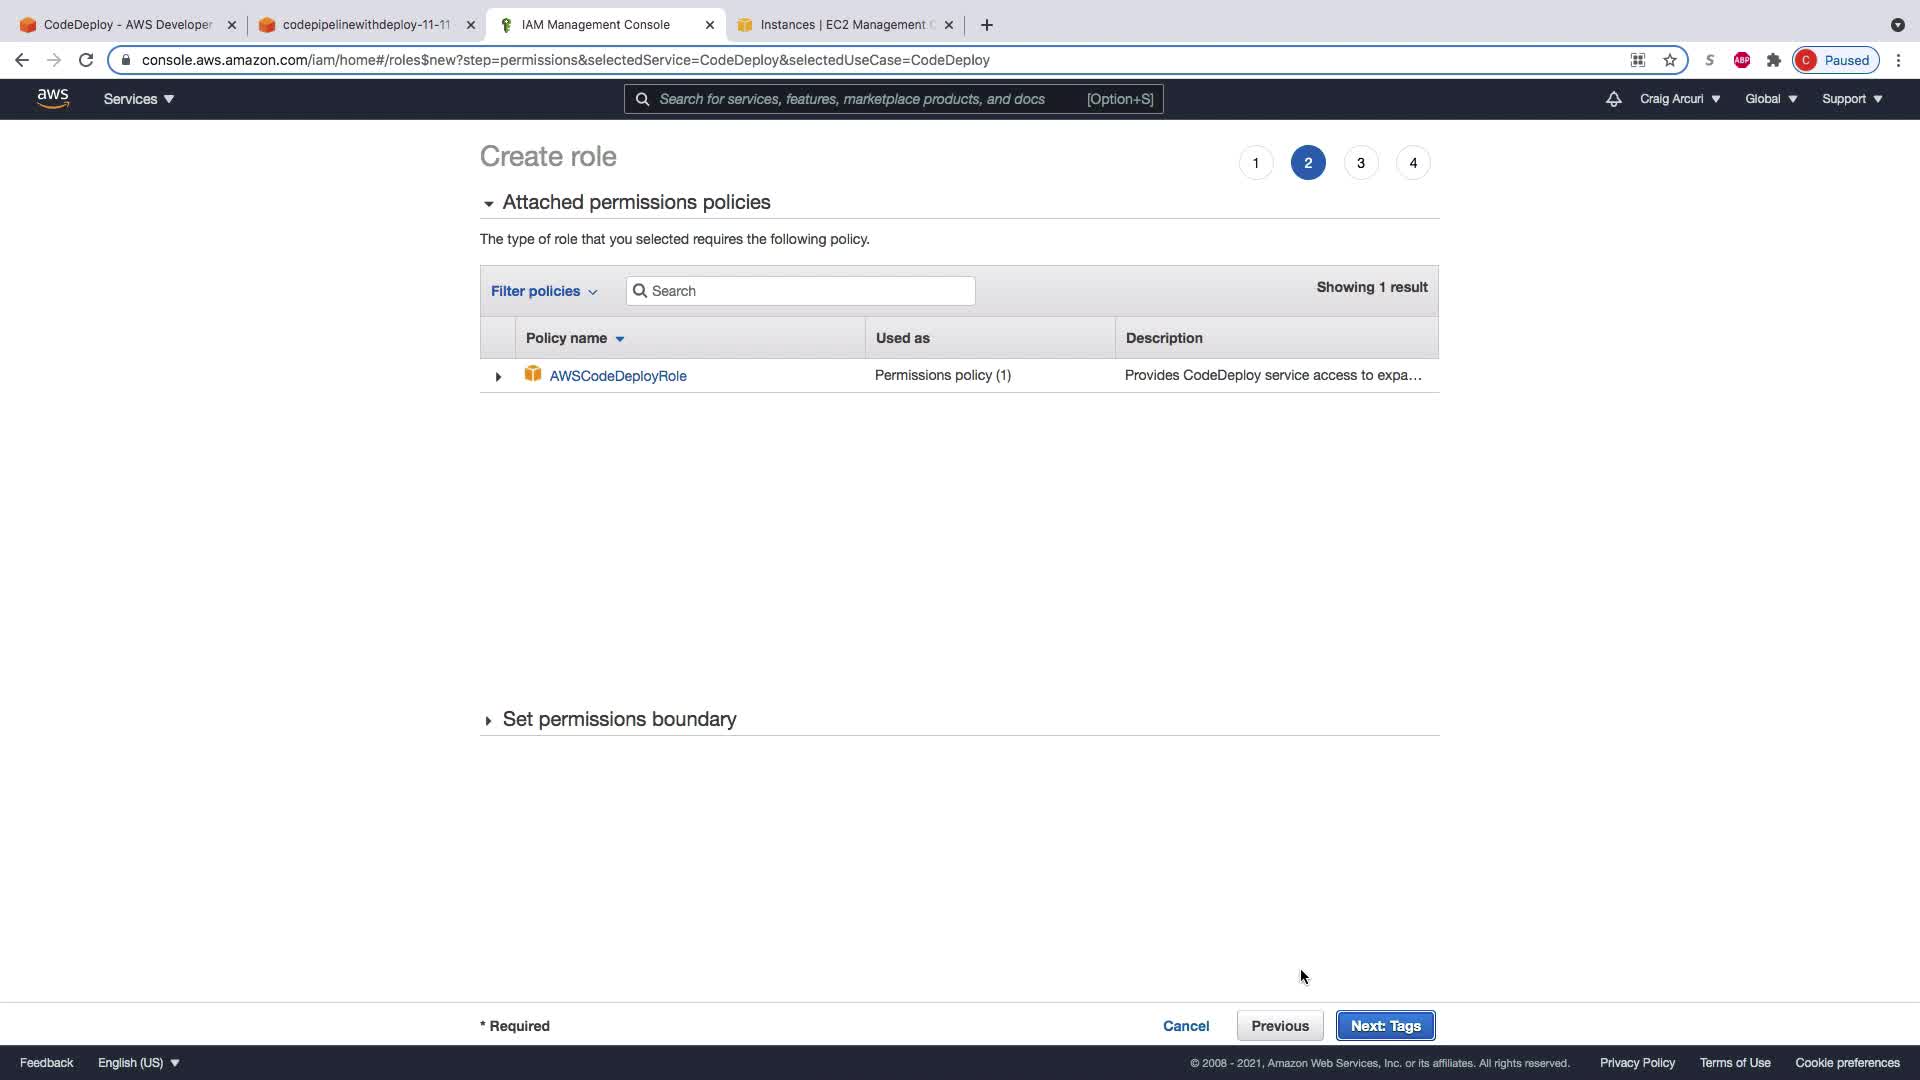Open the notifications bell icon
This screenshot has width=1920, height=1080.
pyautogui.click(x=1613, y=99)
